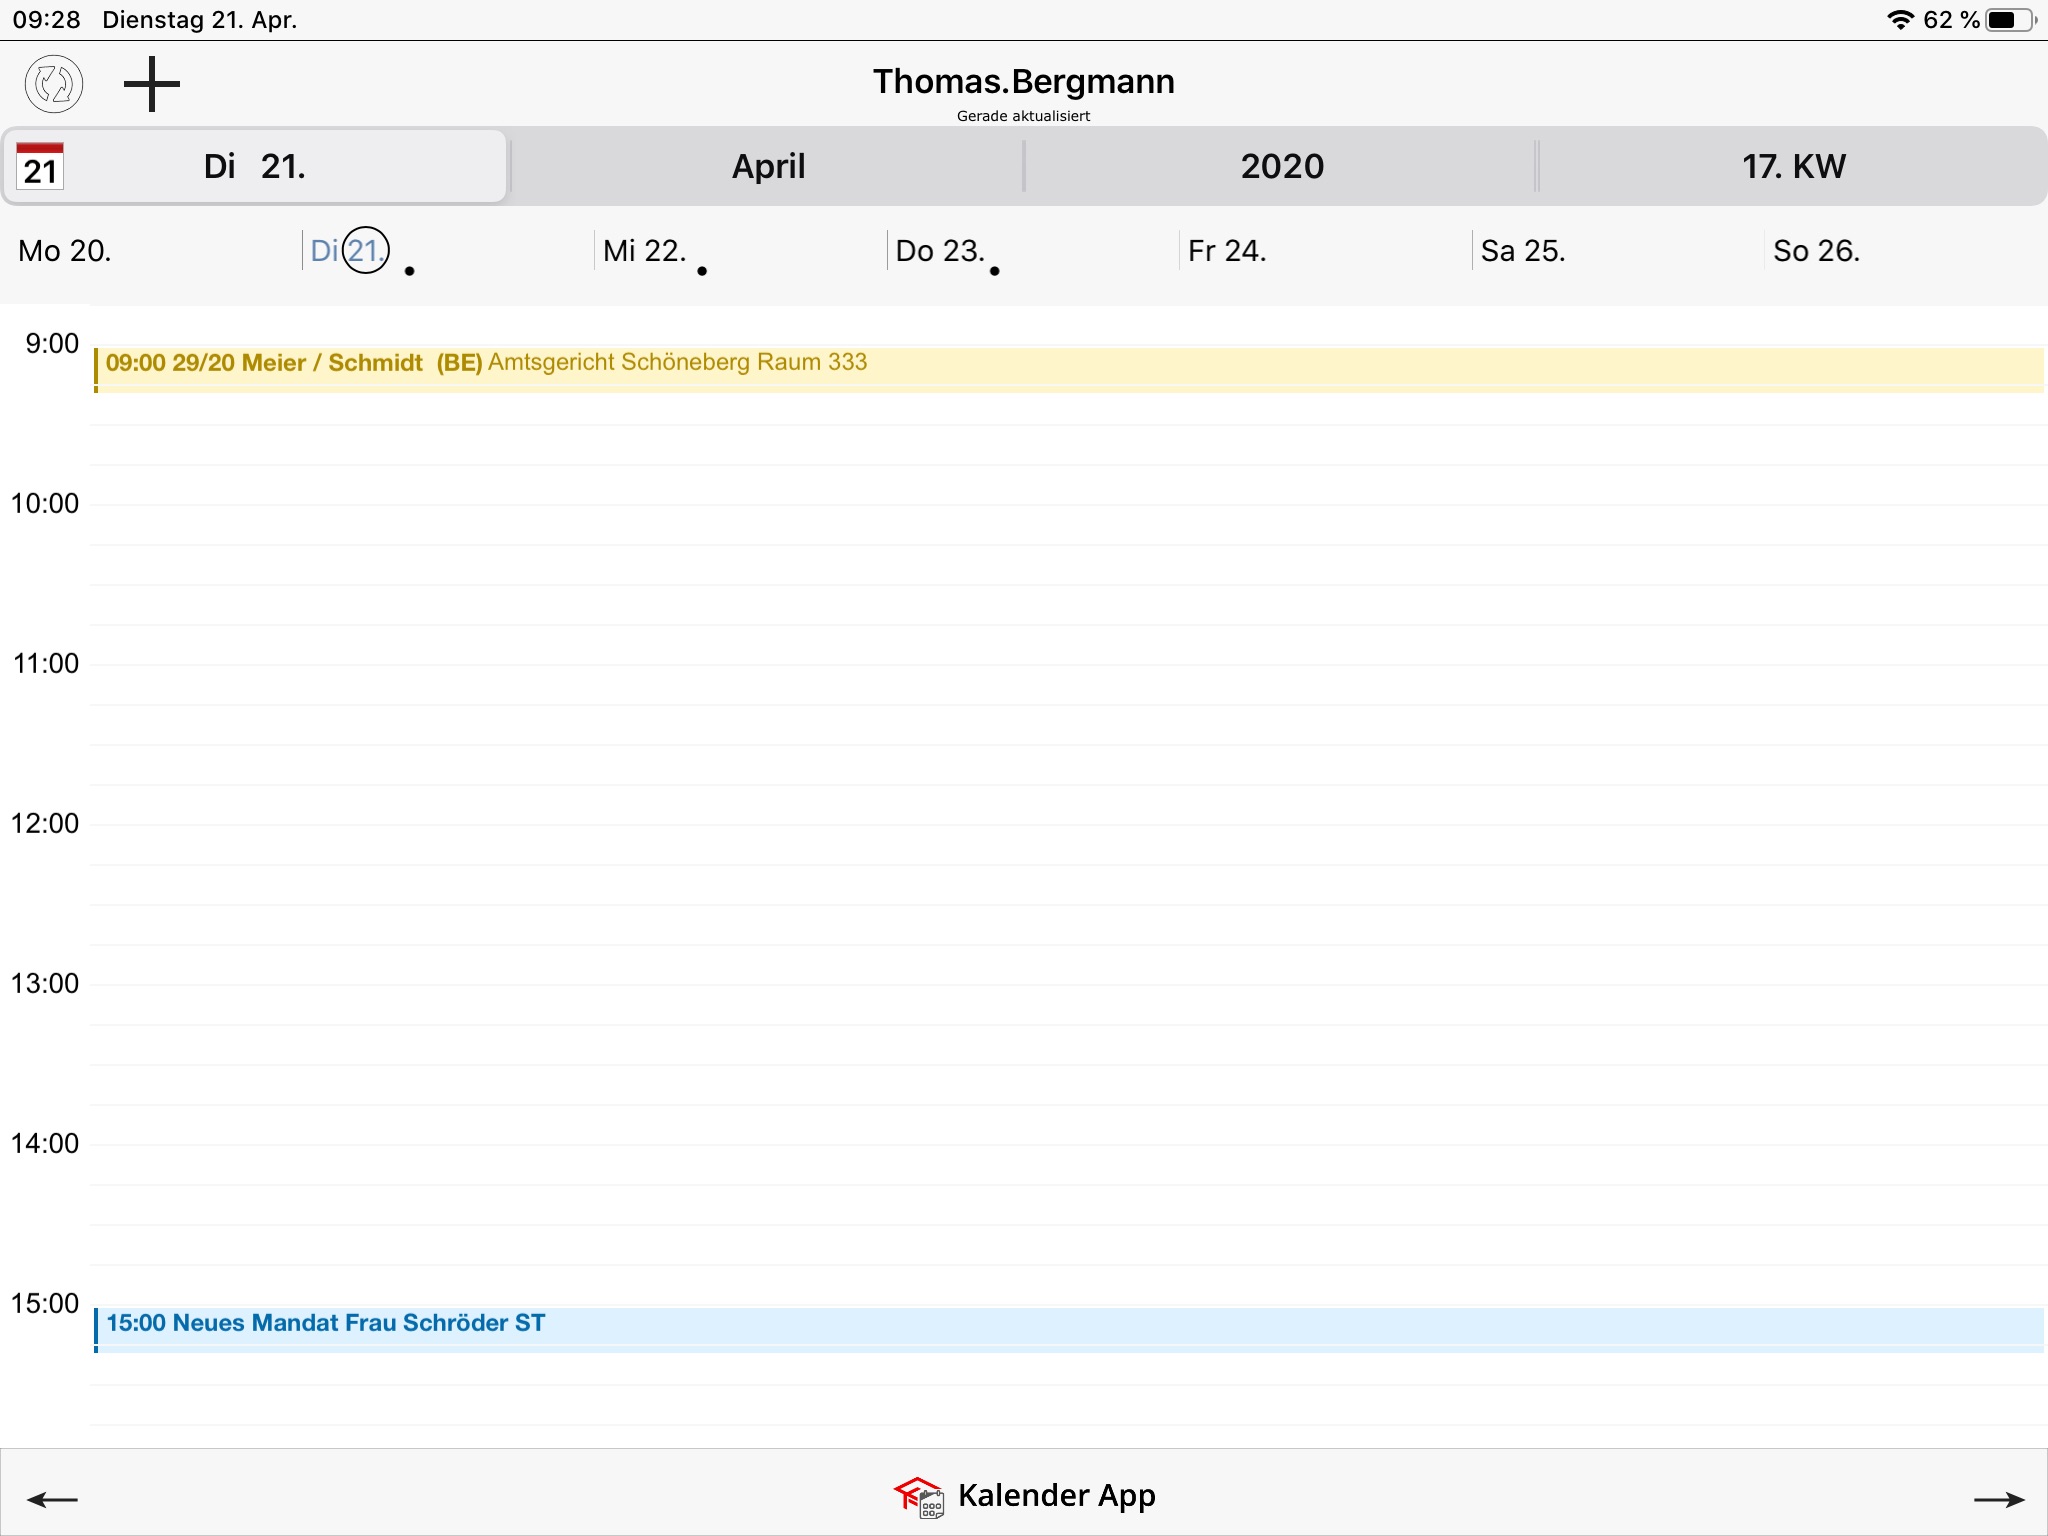This screenshot has height=1536, width=2048.
Task: Tap the sync refresh icon
Action: click(54, 84)
